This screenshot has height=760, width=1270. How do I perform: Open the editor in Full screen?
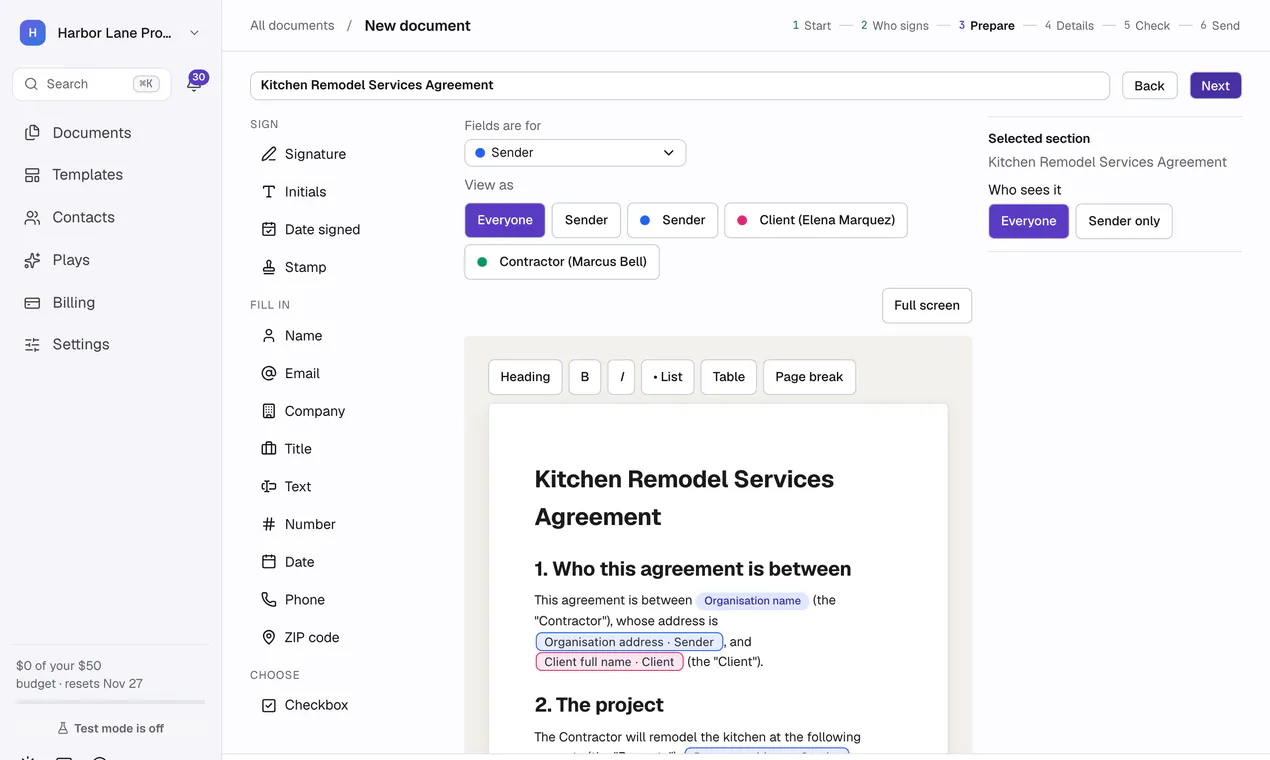pyautogui.click(x=926, y=306)
